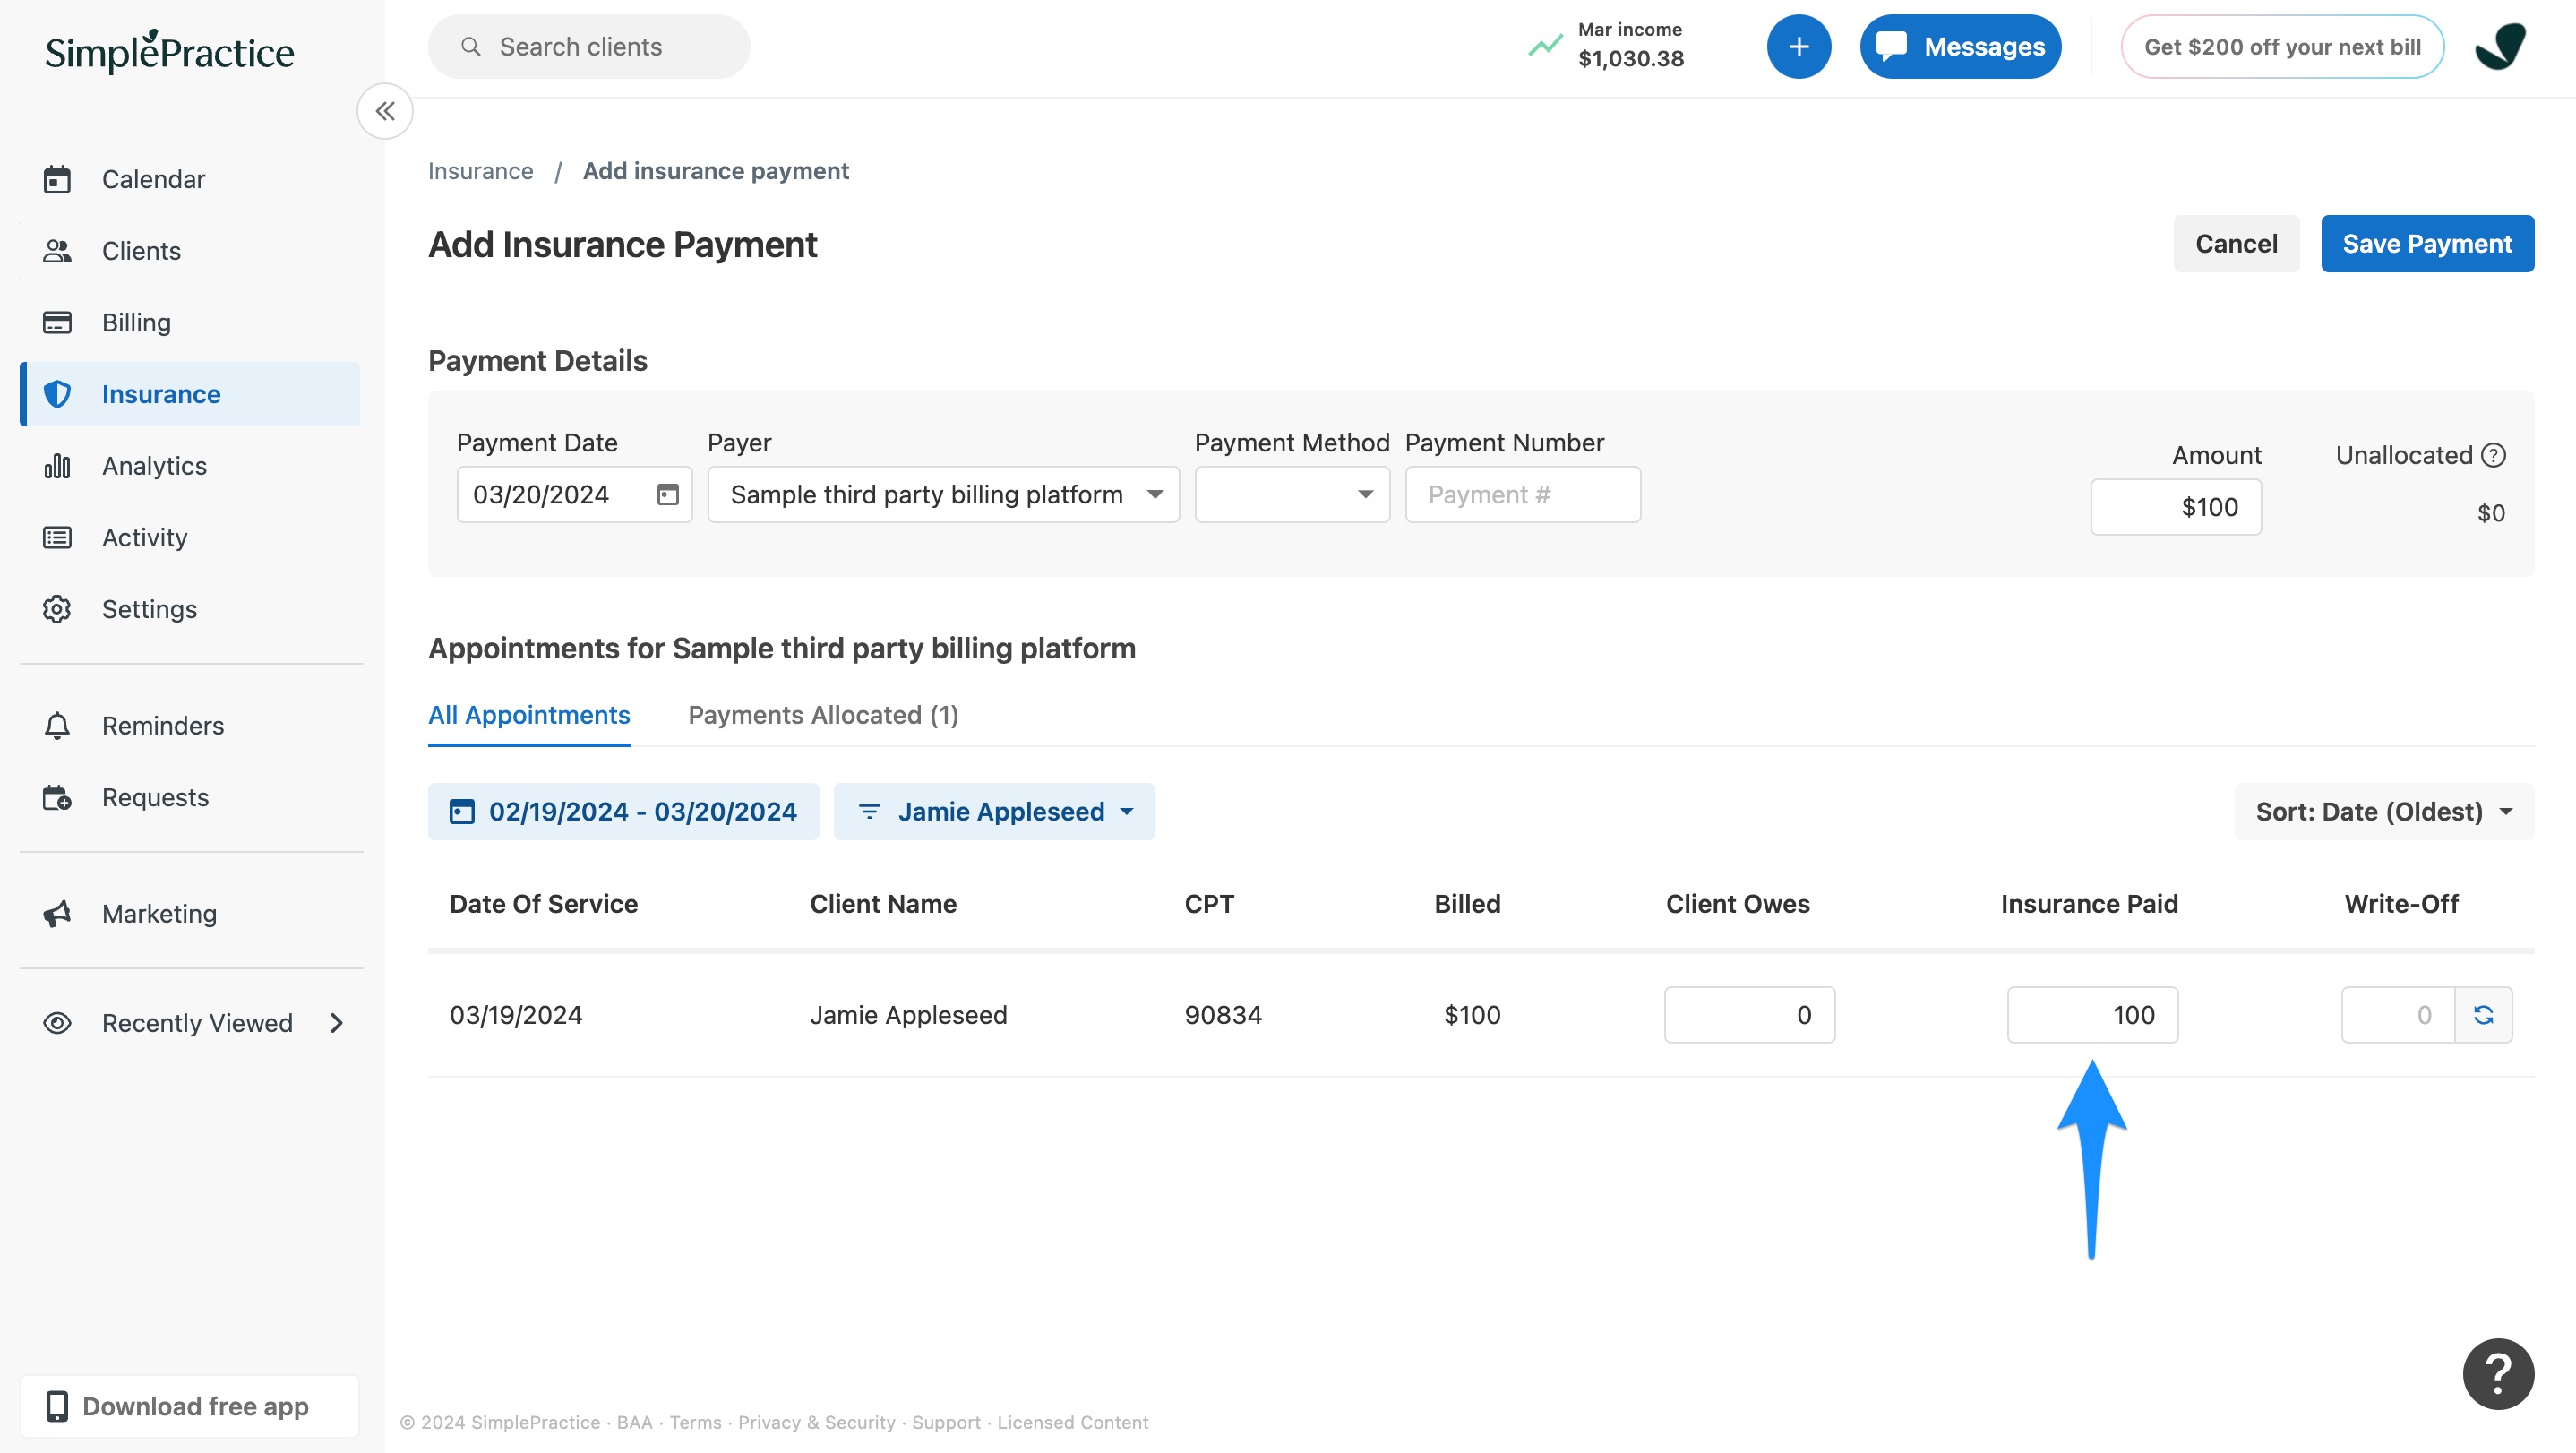
Task: Click the Write-Off input field
Action: (x=2397, y=1015)
